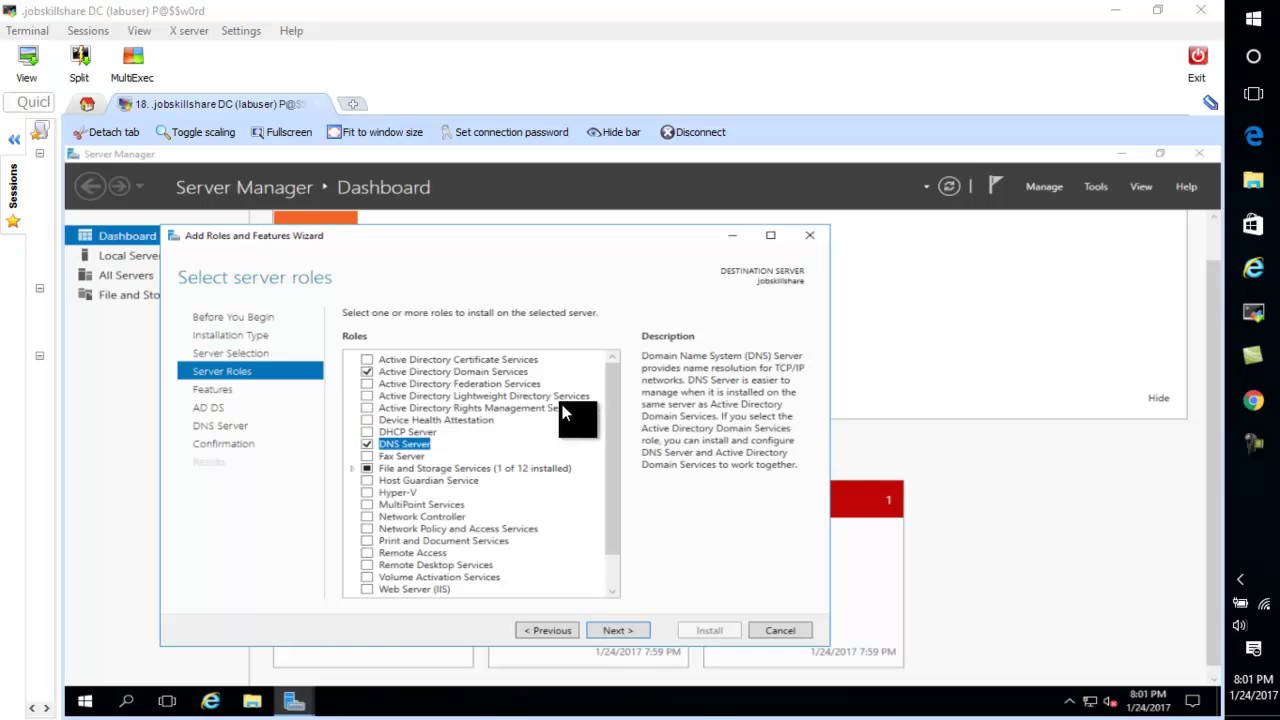
Task: Click roles list scroll-down arrow
Action: pos(613,591)
